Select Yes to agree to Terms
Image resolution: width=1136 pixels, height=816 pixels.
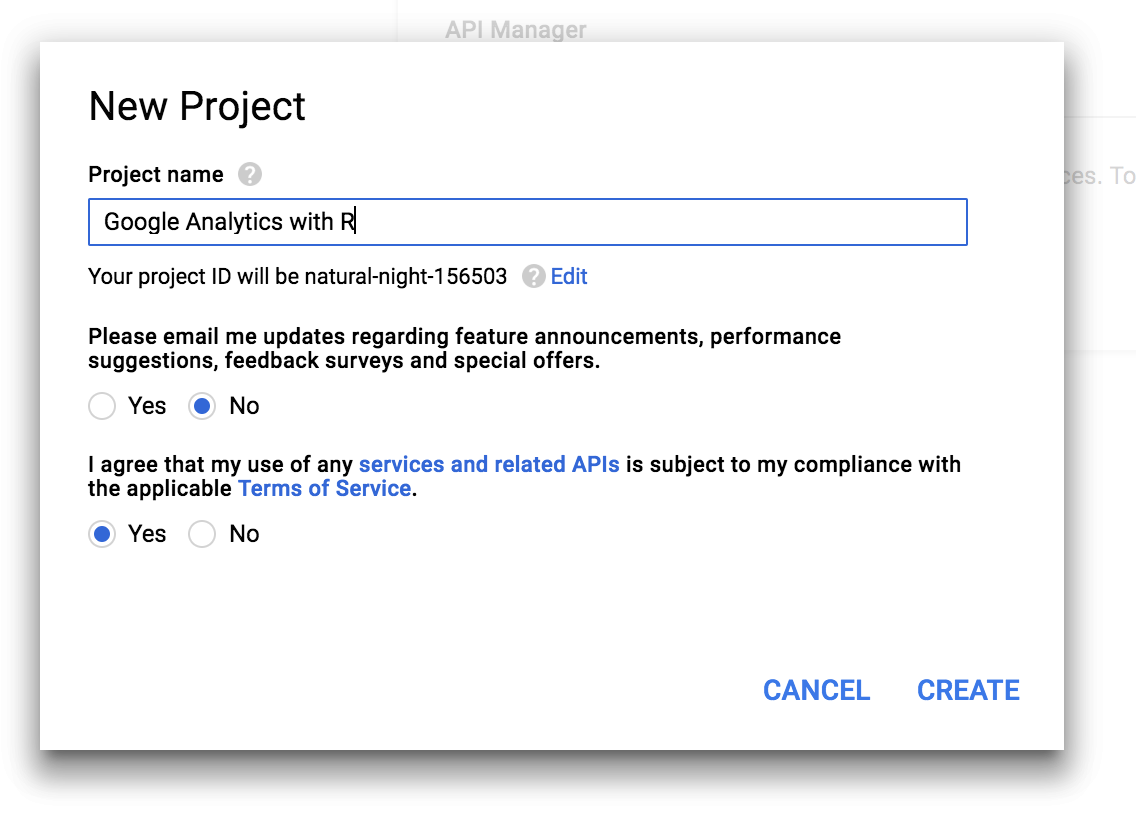point(102,534)
